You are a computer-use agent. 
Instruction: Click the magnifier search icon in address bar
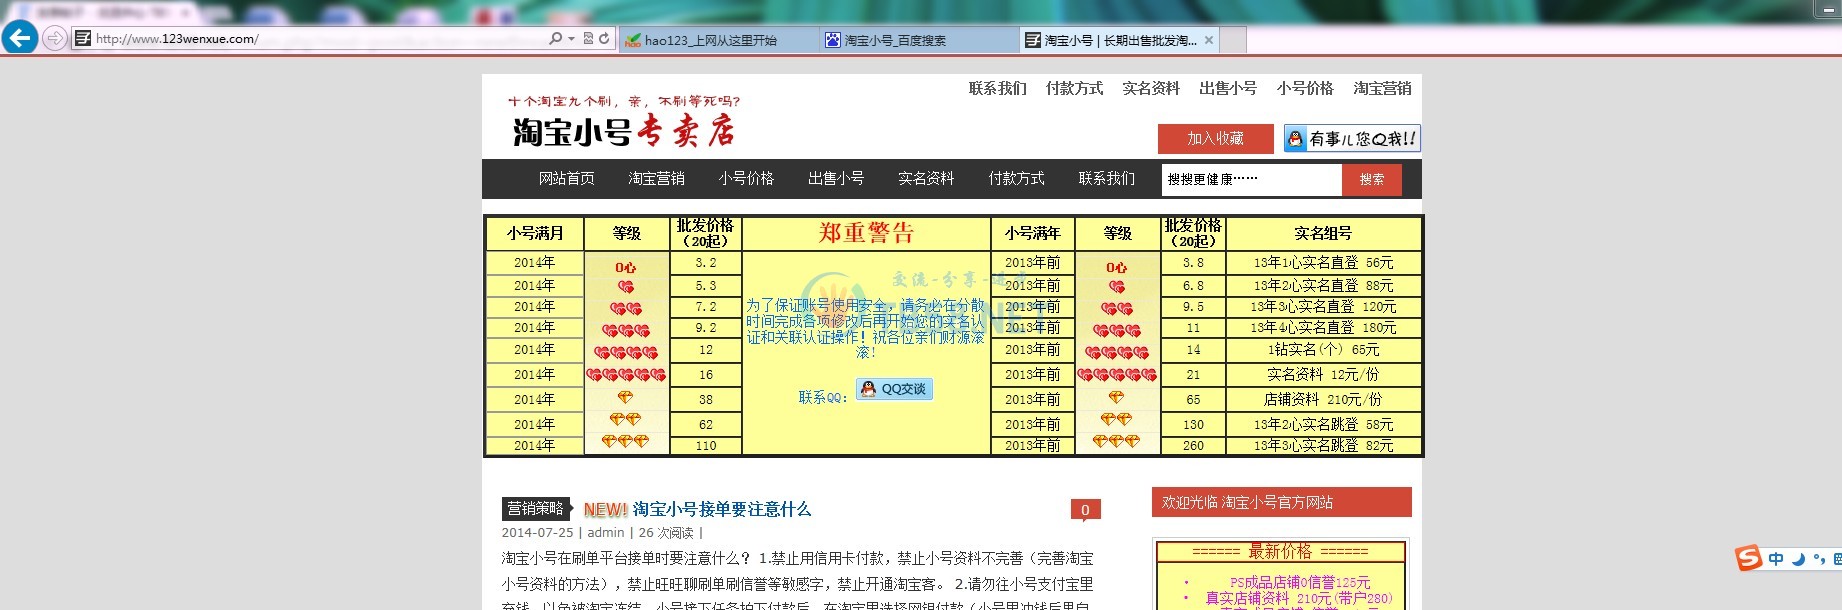click(555, 39)
